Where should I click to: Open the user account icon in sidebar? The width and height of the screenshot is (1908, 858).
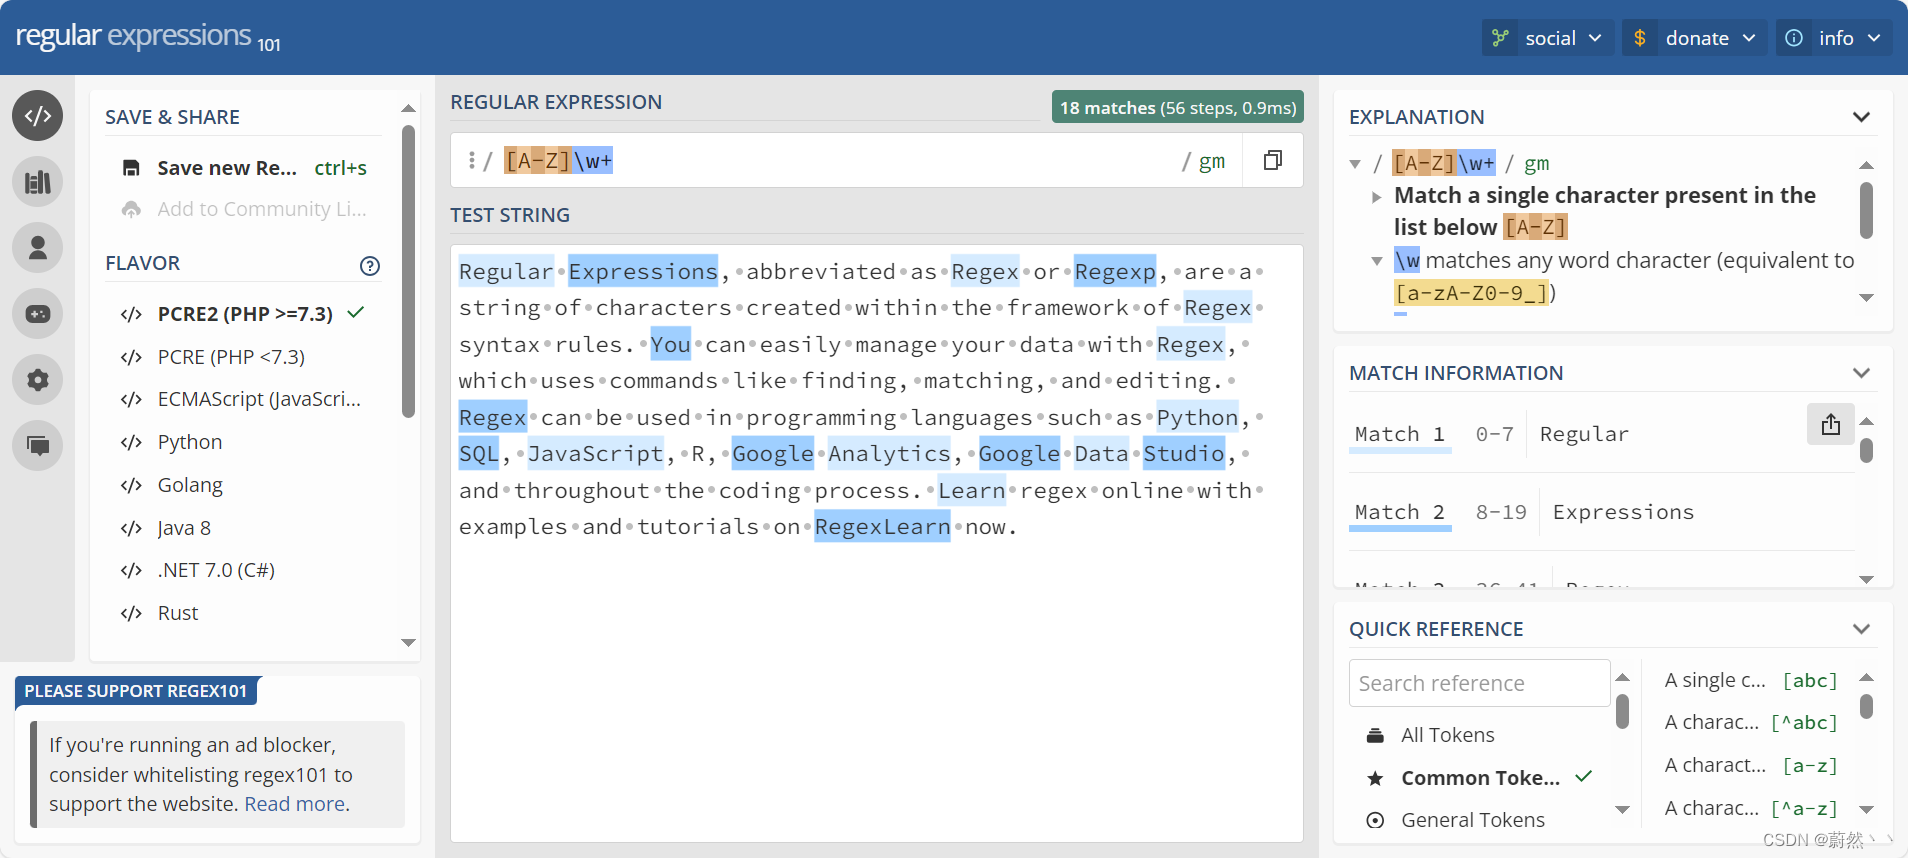tap(38, 248)
